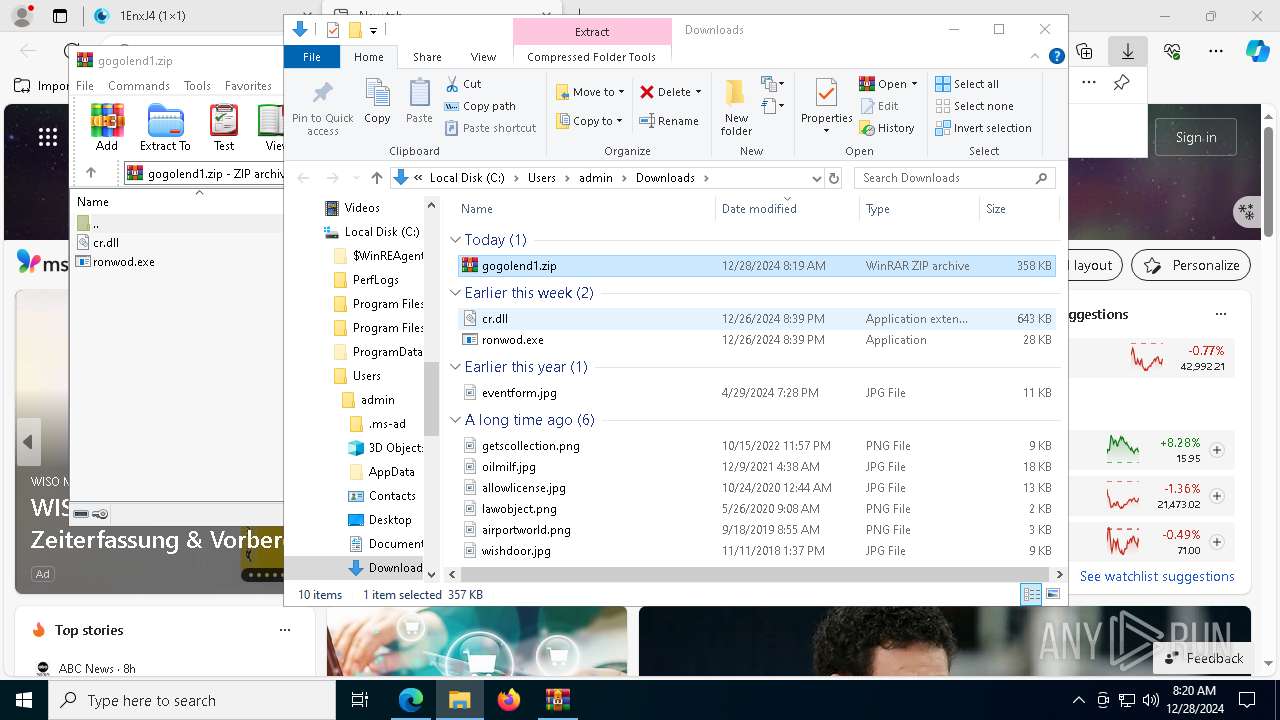1280x720 pixels.
Task: Open address bar history dropdown
Action: pyautogui.click(x=816, y=178)
